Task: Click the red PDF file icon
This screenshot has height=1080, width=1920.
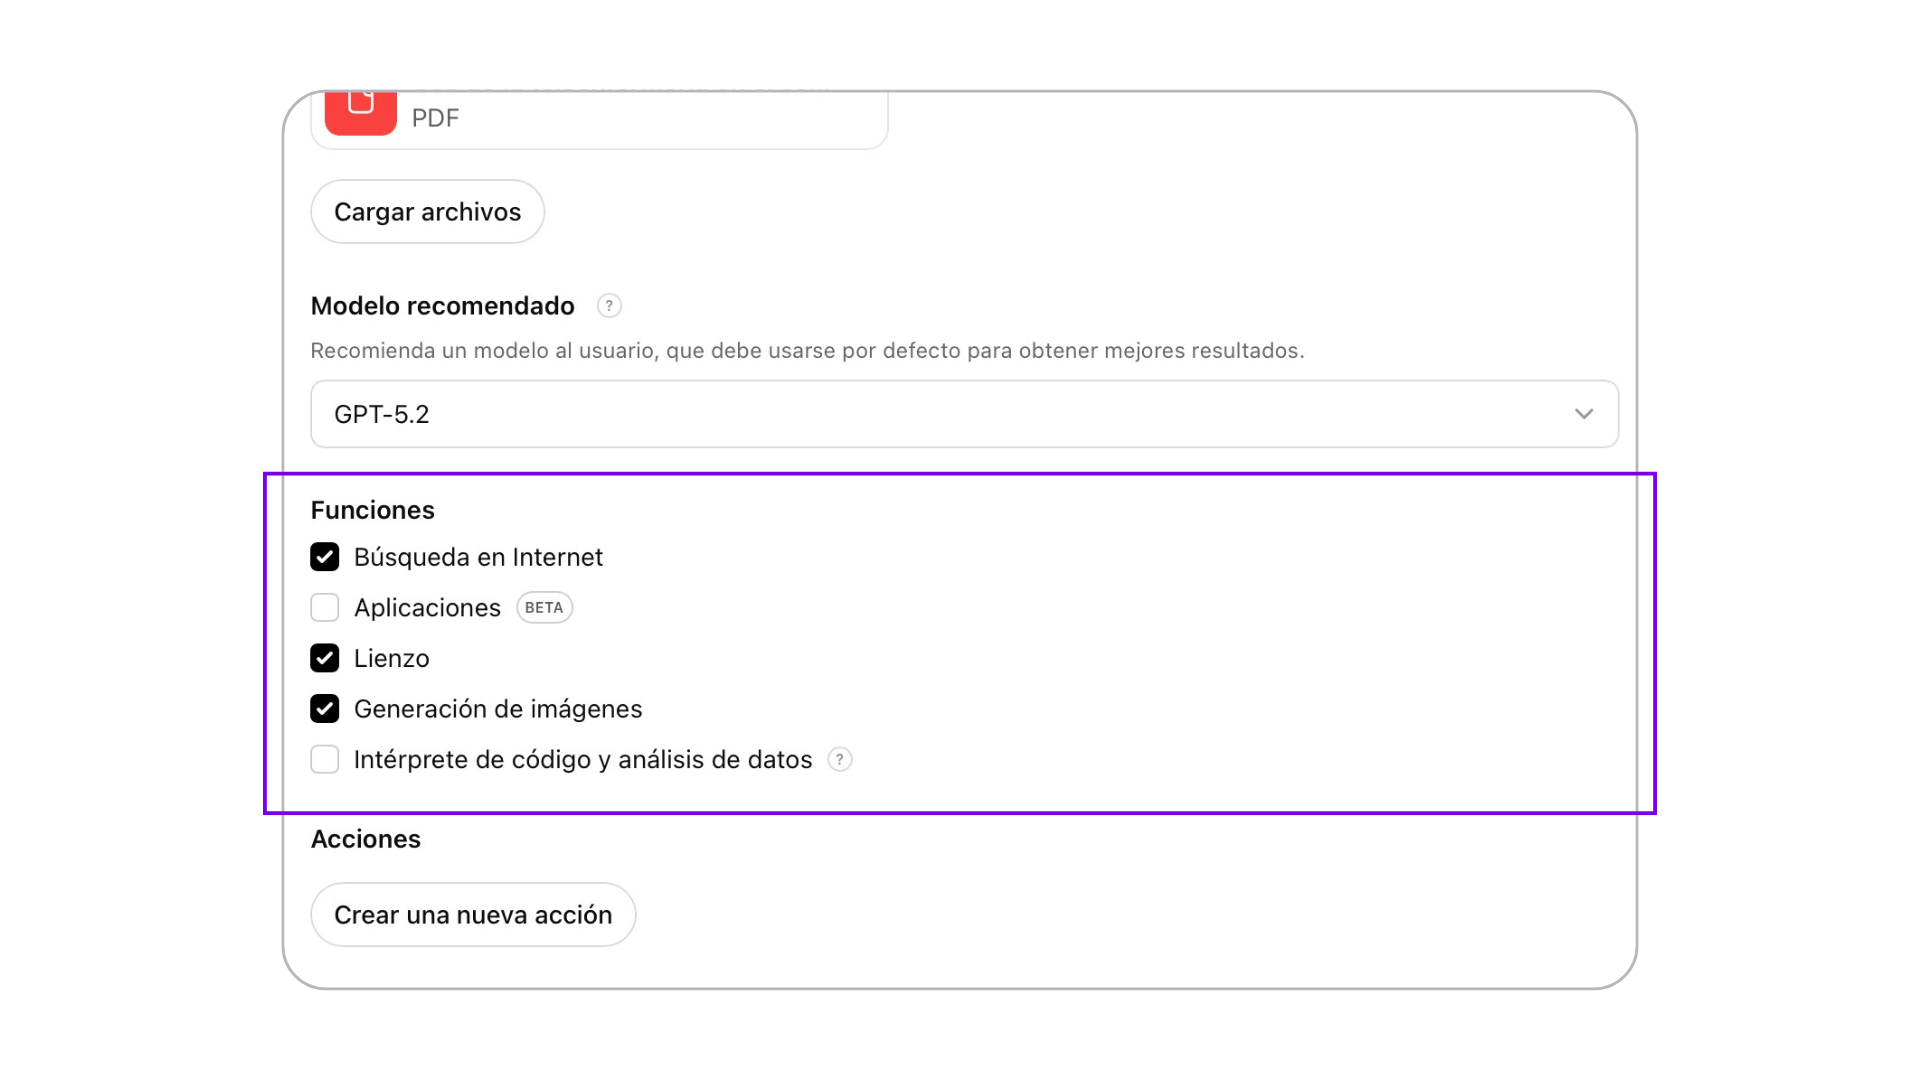Action: (360, 111)
